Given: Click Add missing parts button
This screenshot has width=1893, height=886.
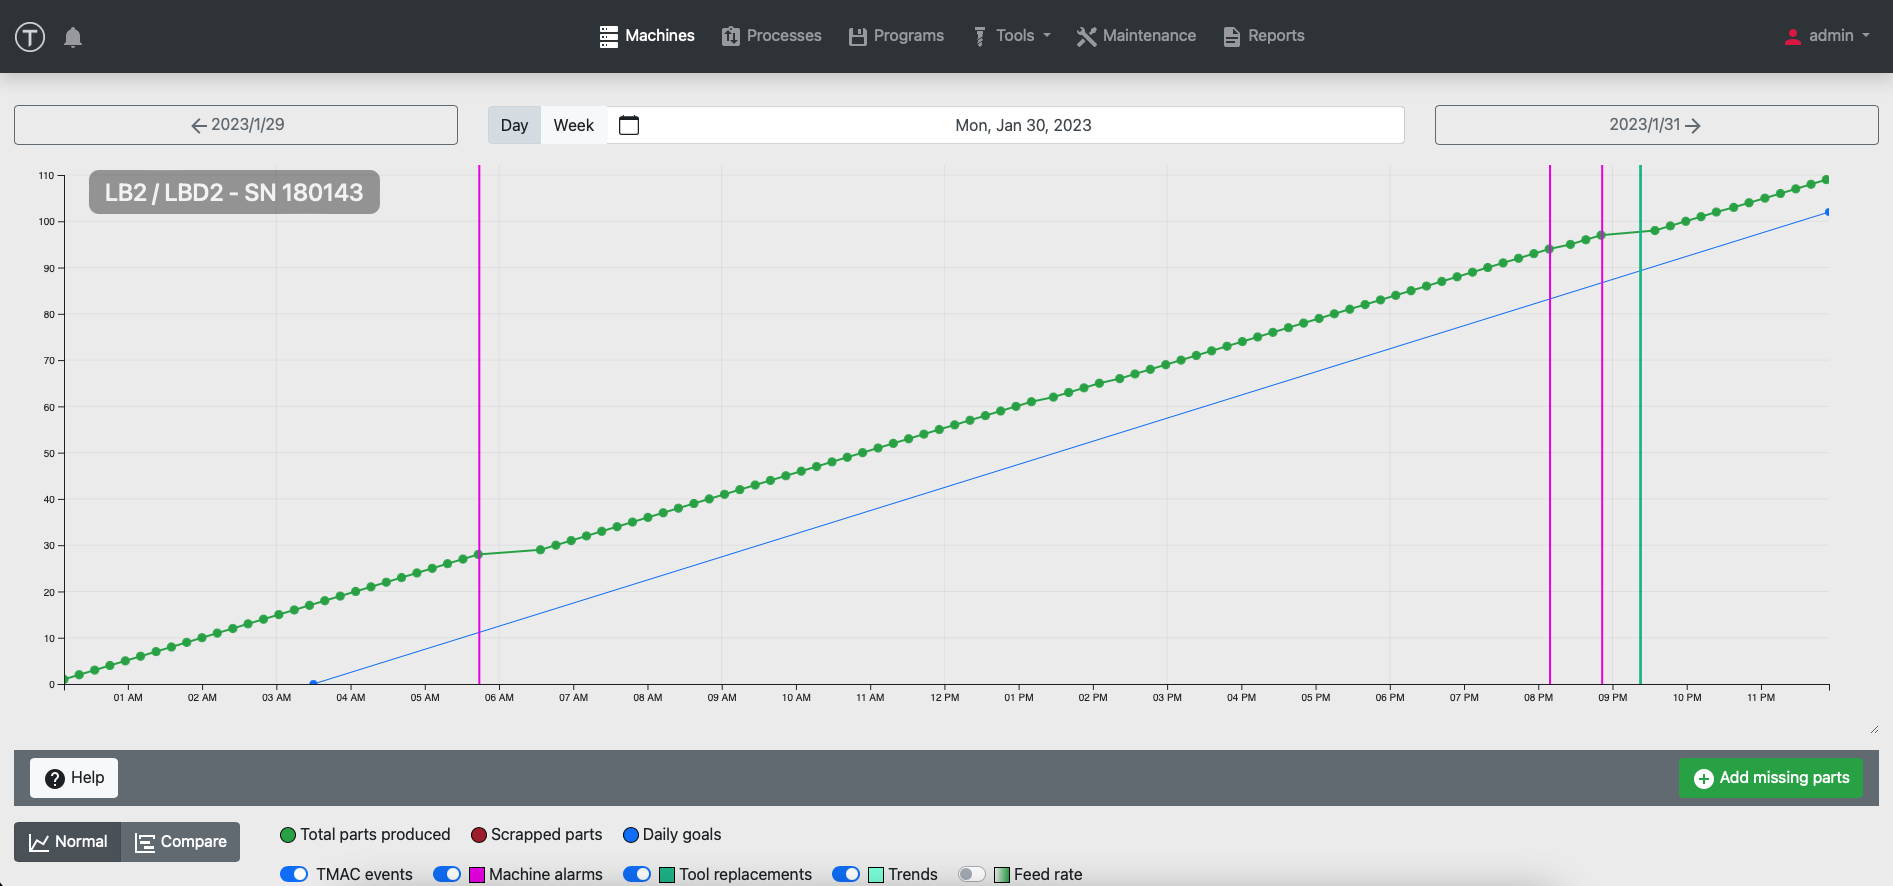Looking at the screenshot, I should point(1771,778).
